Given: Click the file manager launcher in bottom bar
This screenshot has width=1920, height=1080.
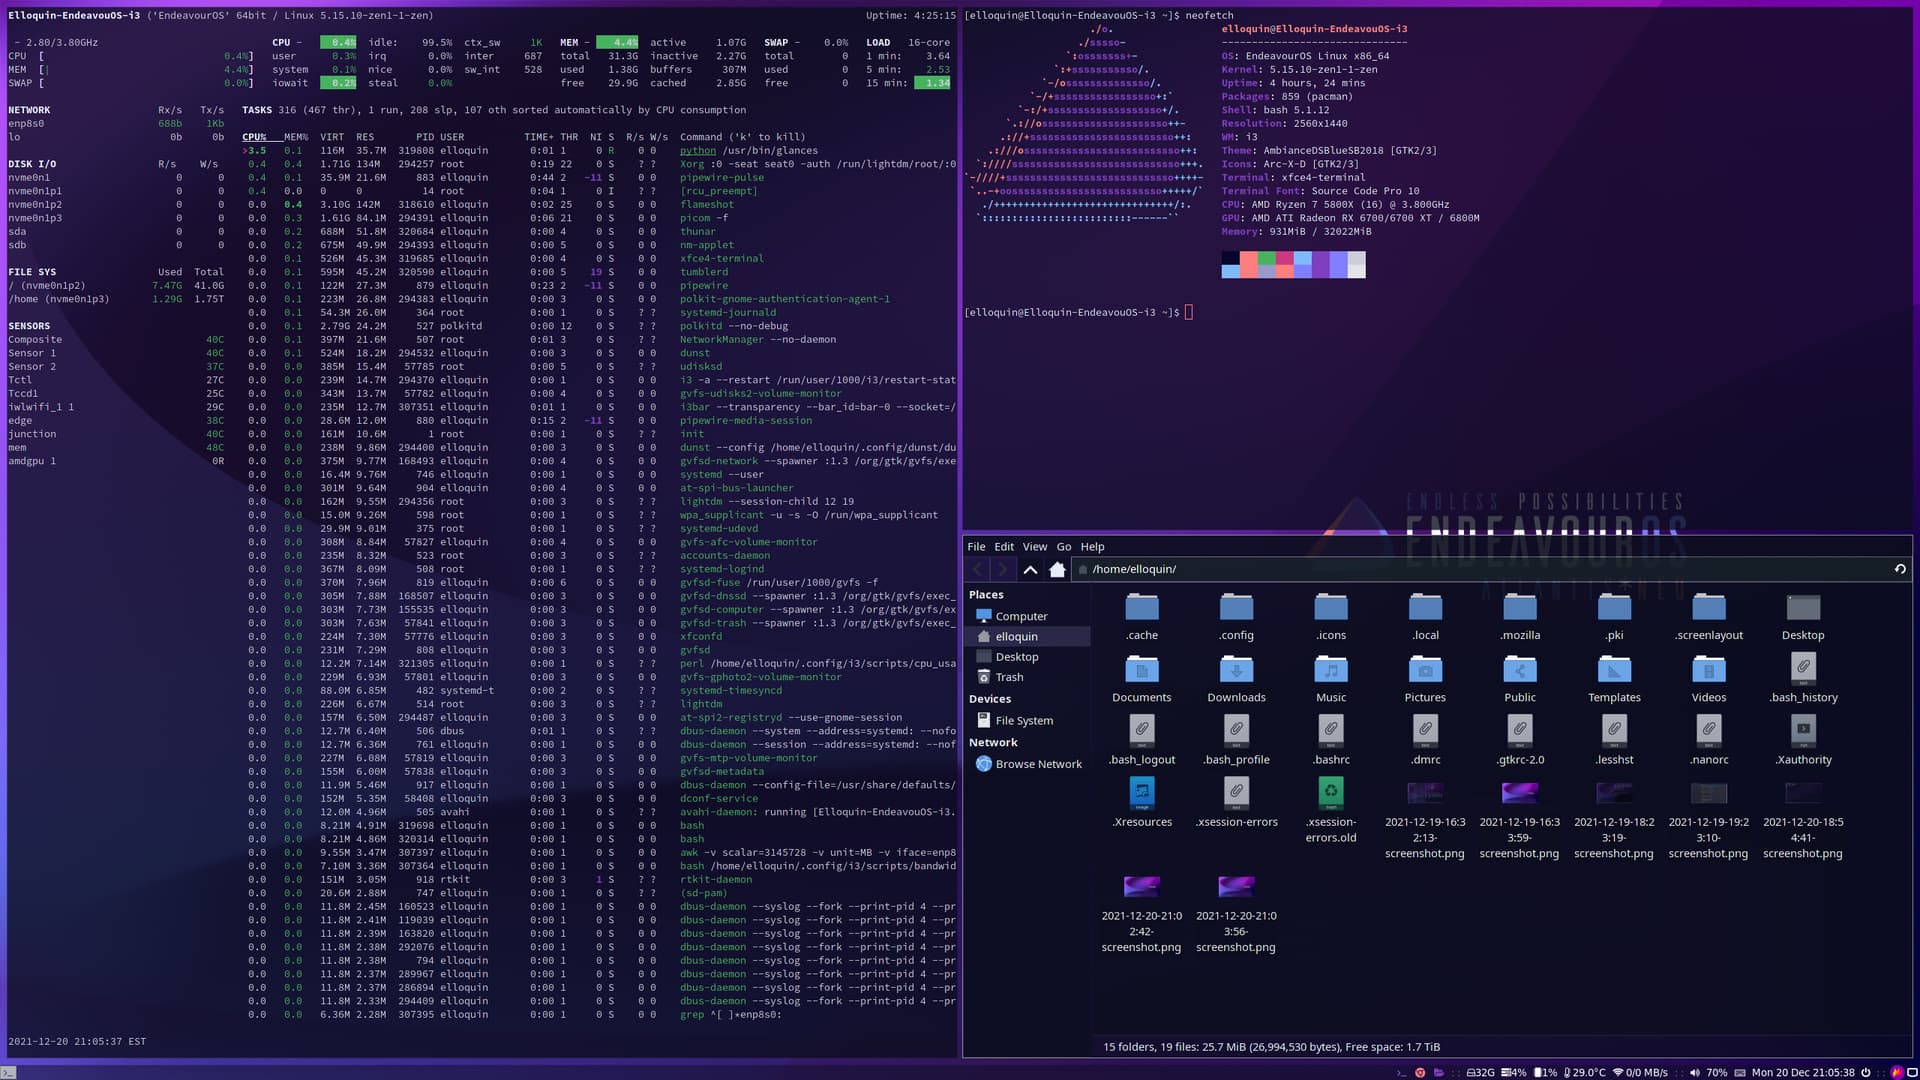Looking at the screenshot, I should pos(1439,1072).
